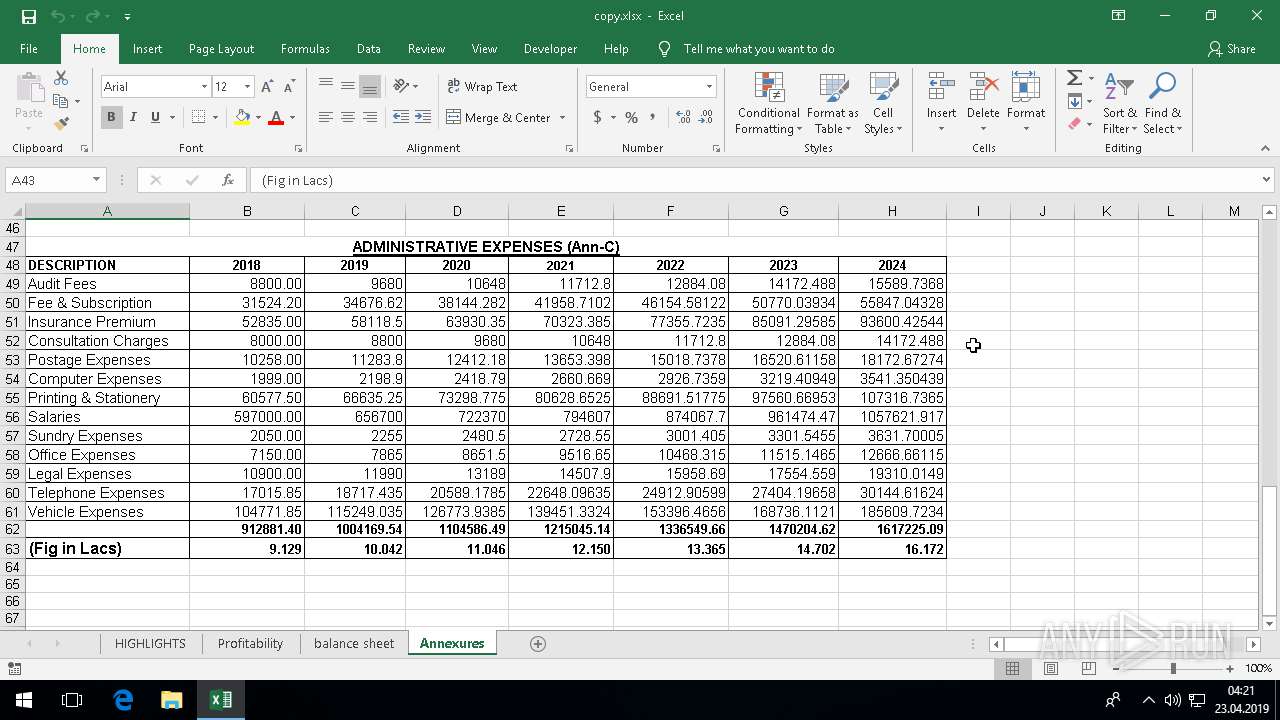The height and width of the screenshot is (720, 1280).
Task: Open the Font Color dropdown arrow
Action: 292,117
